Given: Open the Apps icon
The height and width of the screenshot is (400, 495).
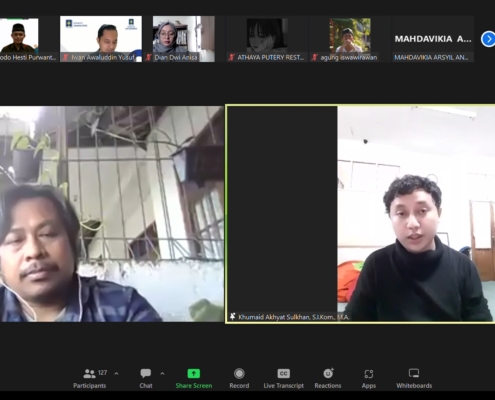Looking at the screenshot, I should click(369, 374).
